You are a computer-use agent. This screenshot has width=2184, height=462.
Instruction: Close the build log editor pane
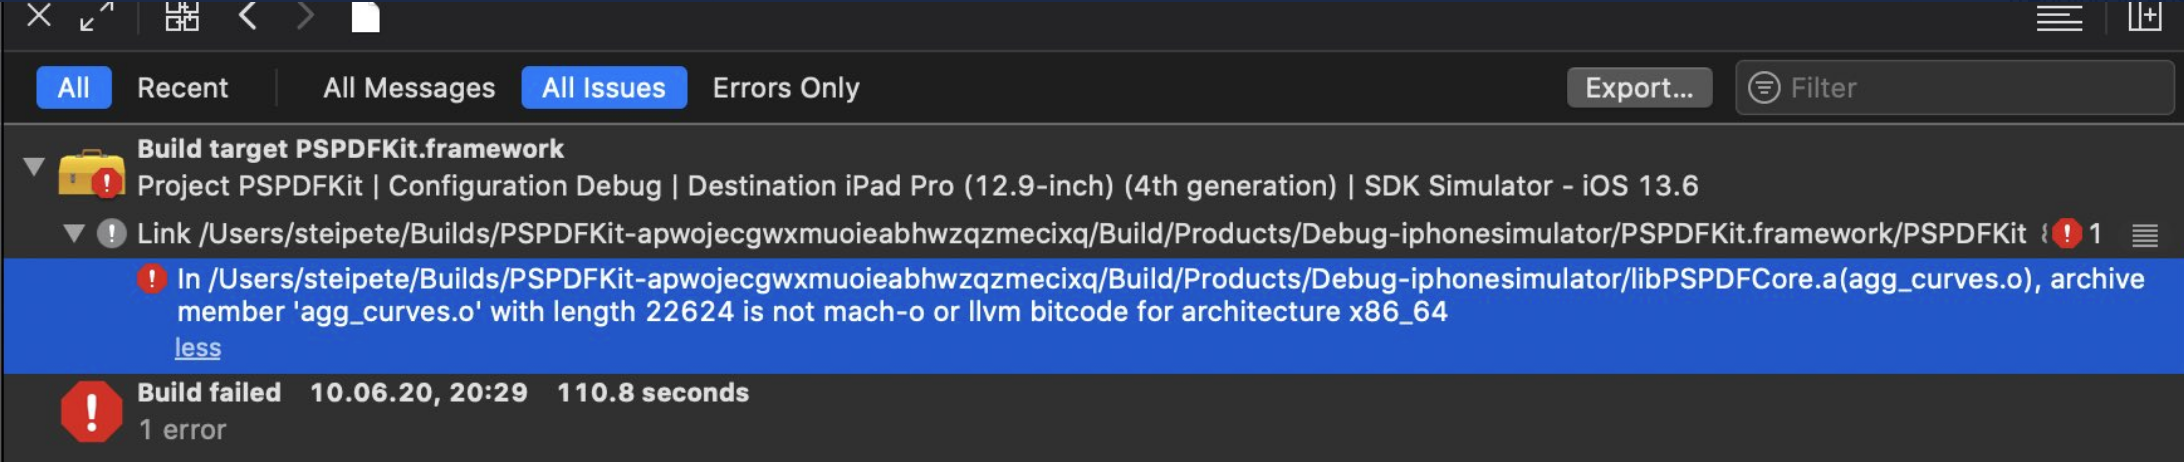point(38,15)
